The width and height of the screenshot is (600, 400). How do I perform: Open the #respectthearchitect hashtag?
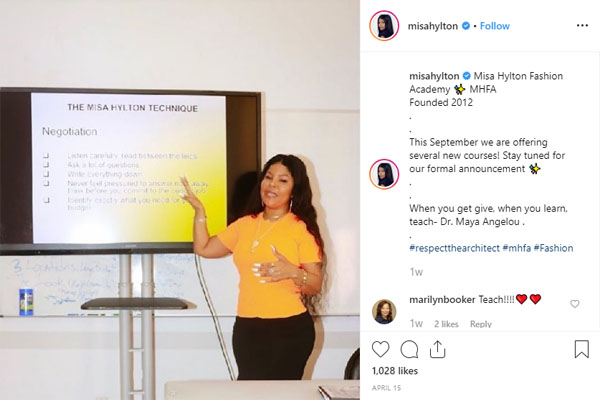coord(454,248)
